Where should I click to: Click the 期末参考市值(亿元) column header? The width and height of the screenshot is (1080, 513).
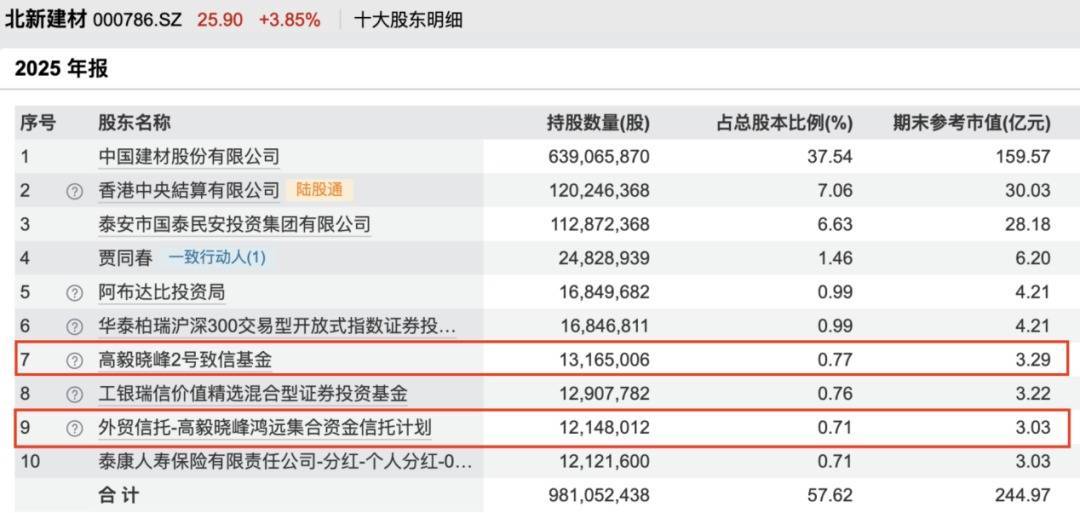pyautogui.click(x=972, y=123)
